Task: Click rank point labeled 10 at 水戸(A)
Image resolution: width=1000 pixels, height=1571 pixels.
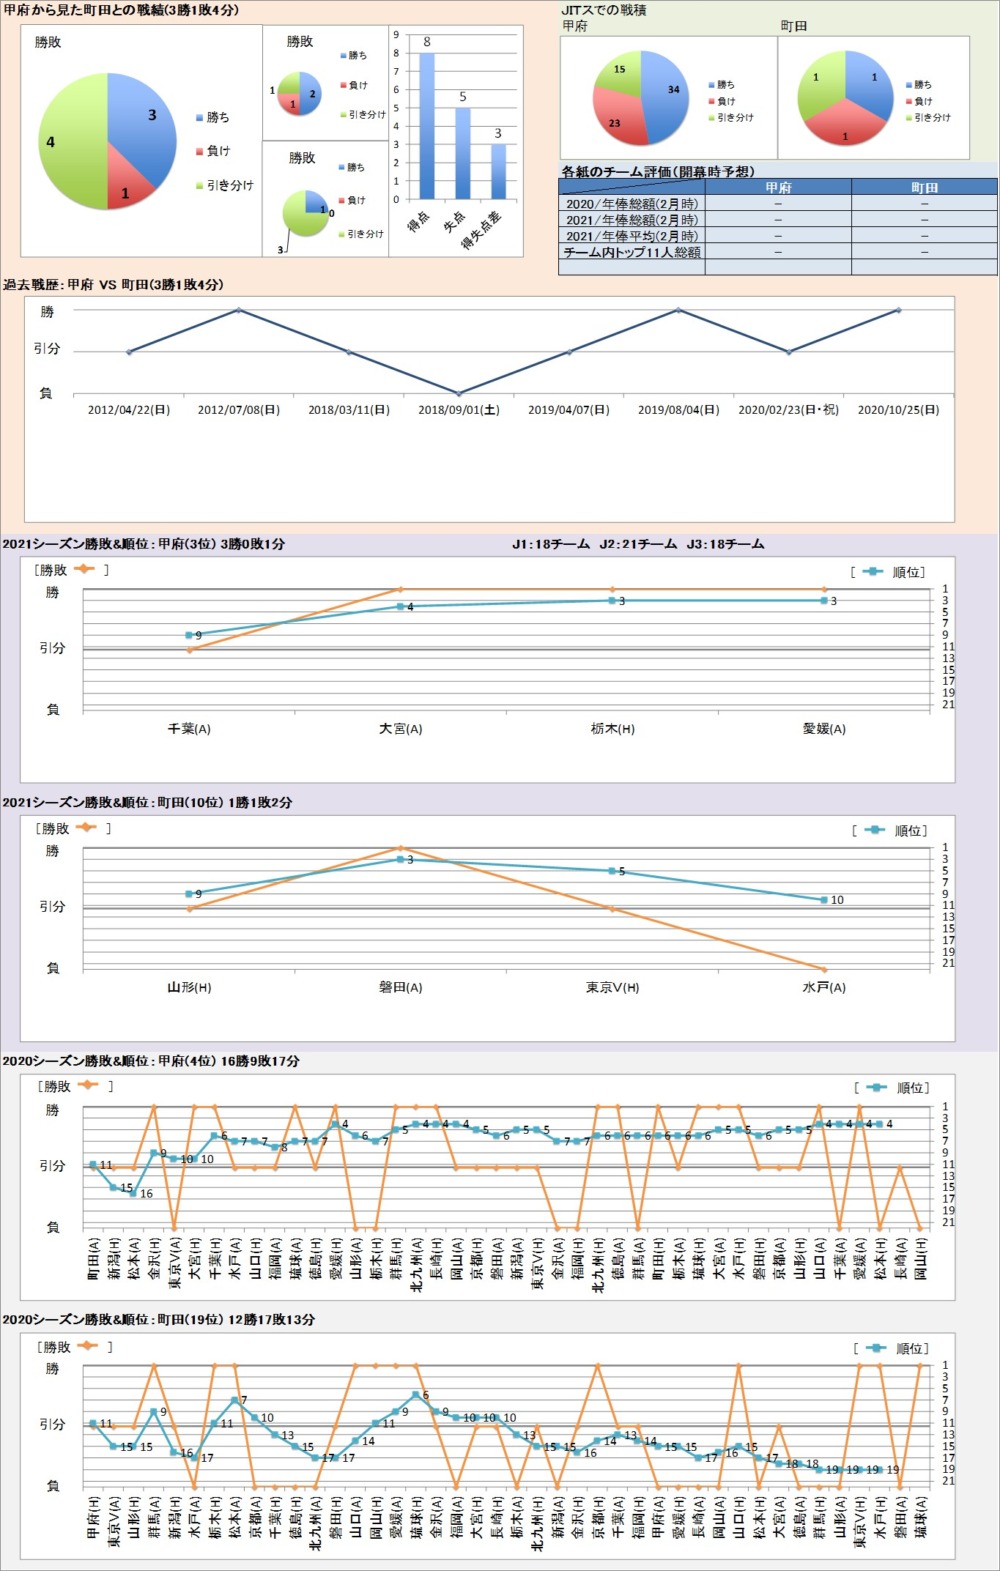Action: coord(824,900)
